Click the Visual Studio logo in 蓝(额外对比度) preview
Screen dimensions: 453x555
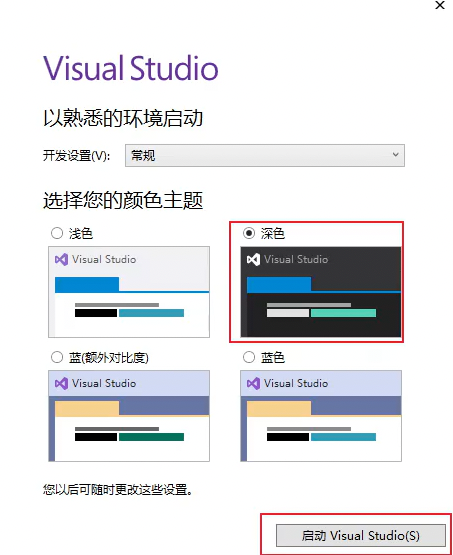click(61, 383)
